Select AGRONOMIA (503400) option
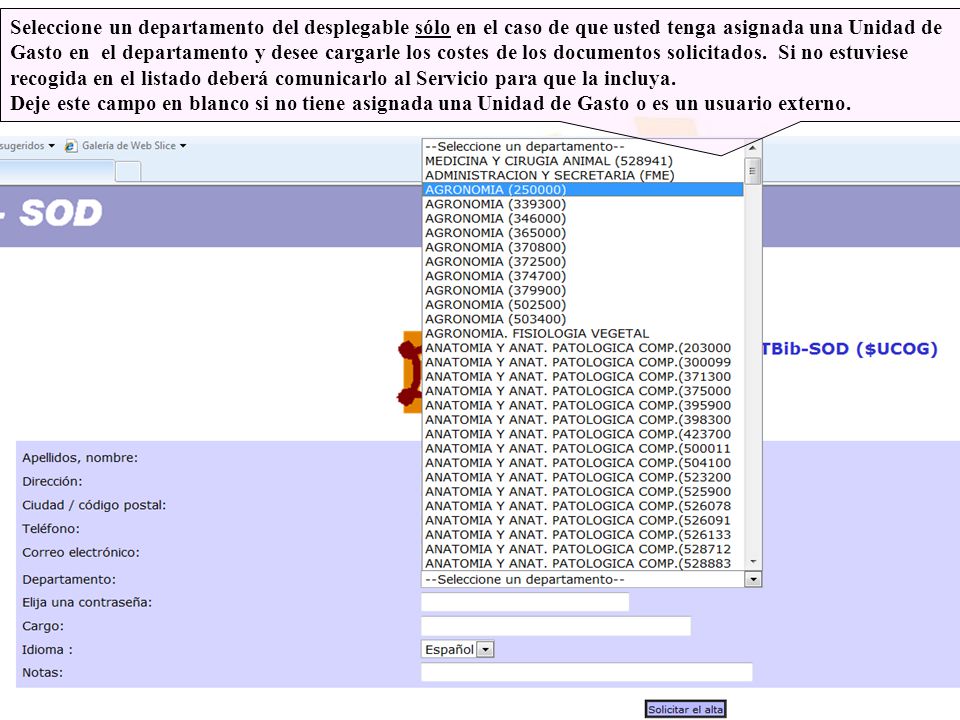The height and width of the screenshot is (720, 960). pyautogui.click(x=583, y=319)
